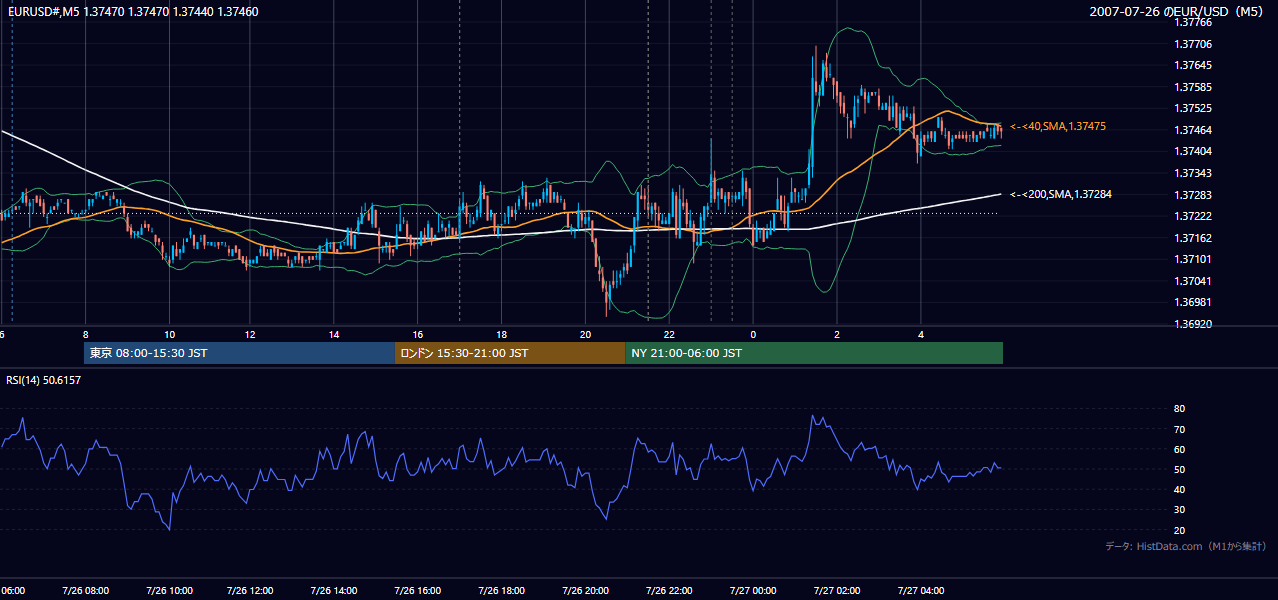Click RSI scale level 70
This screenshot has width=1278, height=600.
coord(1179,429)
